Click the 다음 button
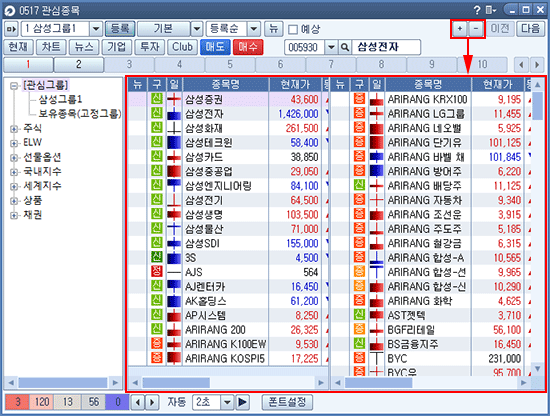 530,29
